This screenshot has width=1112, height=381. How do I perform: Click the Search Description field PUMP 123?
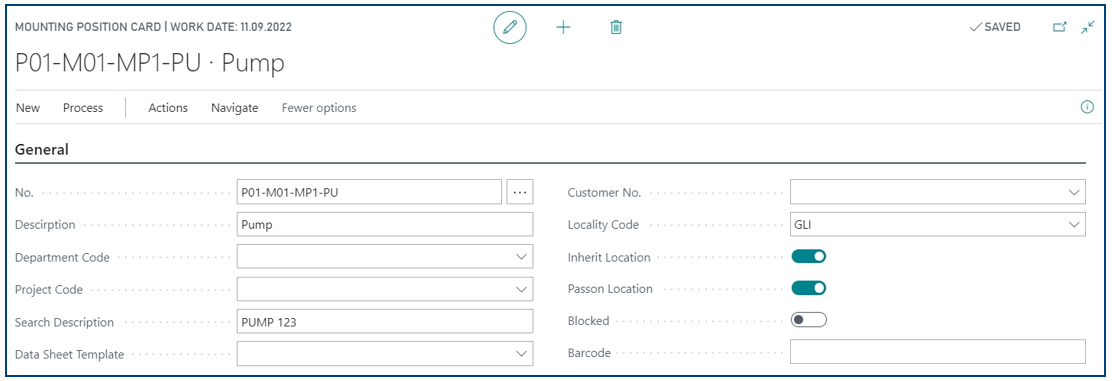(x=385, y=321)
